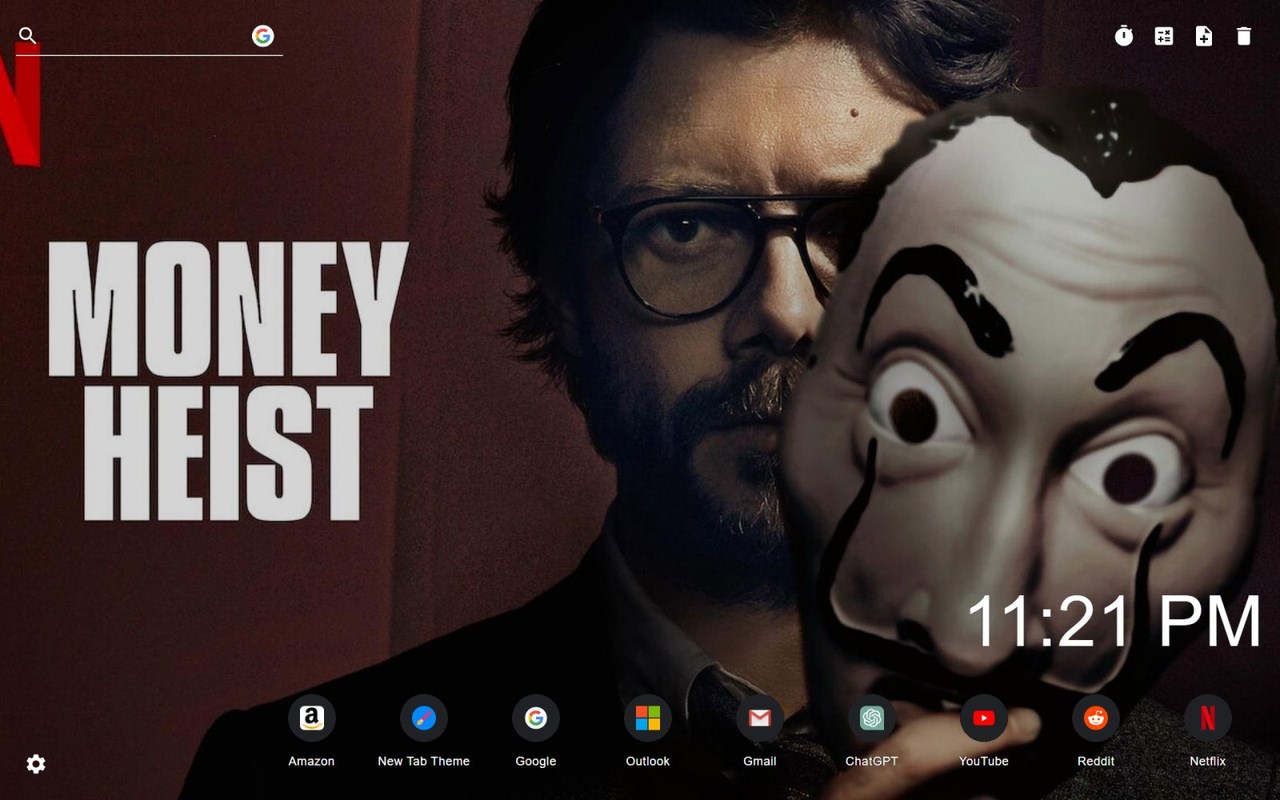Open the Reddit shortcut icon
Screen dimensions: 1280x800
coord(1096,718)
